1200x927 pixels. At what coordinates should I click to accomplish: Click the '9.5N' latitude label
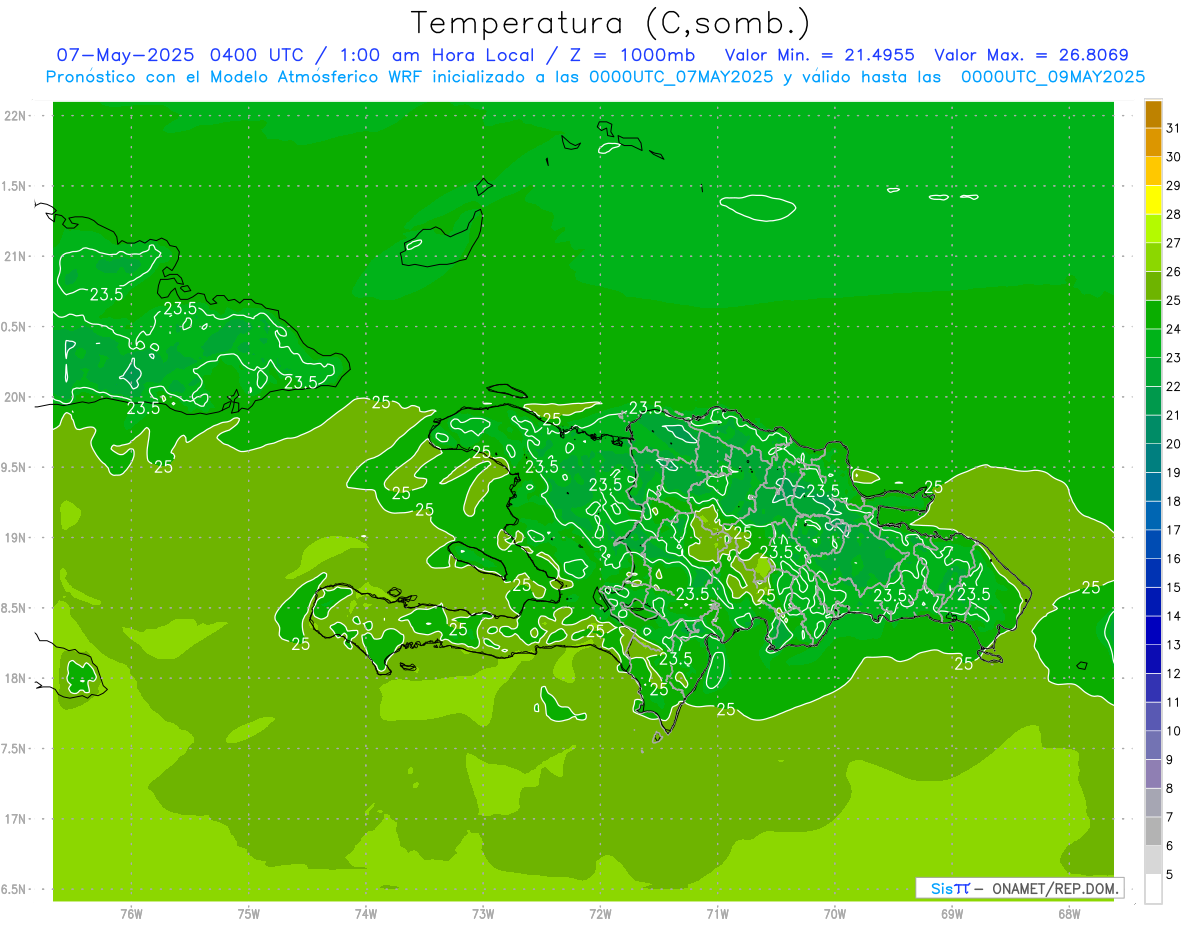[13, 468]
